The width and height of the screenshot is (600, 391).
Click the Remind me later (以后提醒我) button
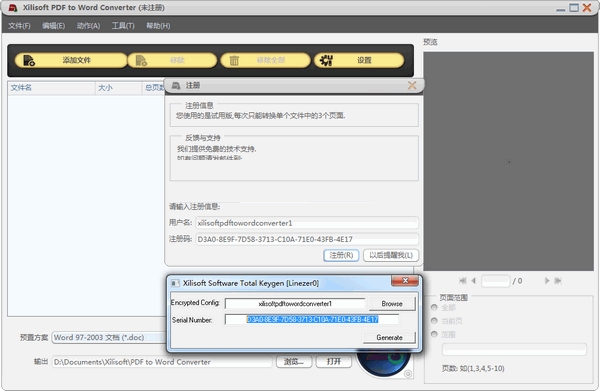pos(391,255)
